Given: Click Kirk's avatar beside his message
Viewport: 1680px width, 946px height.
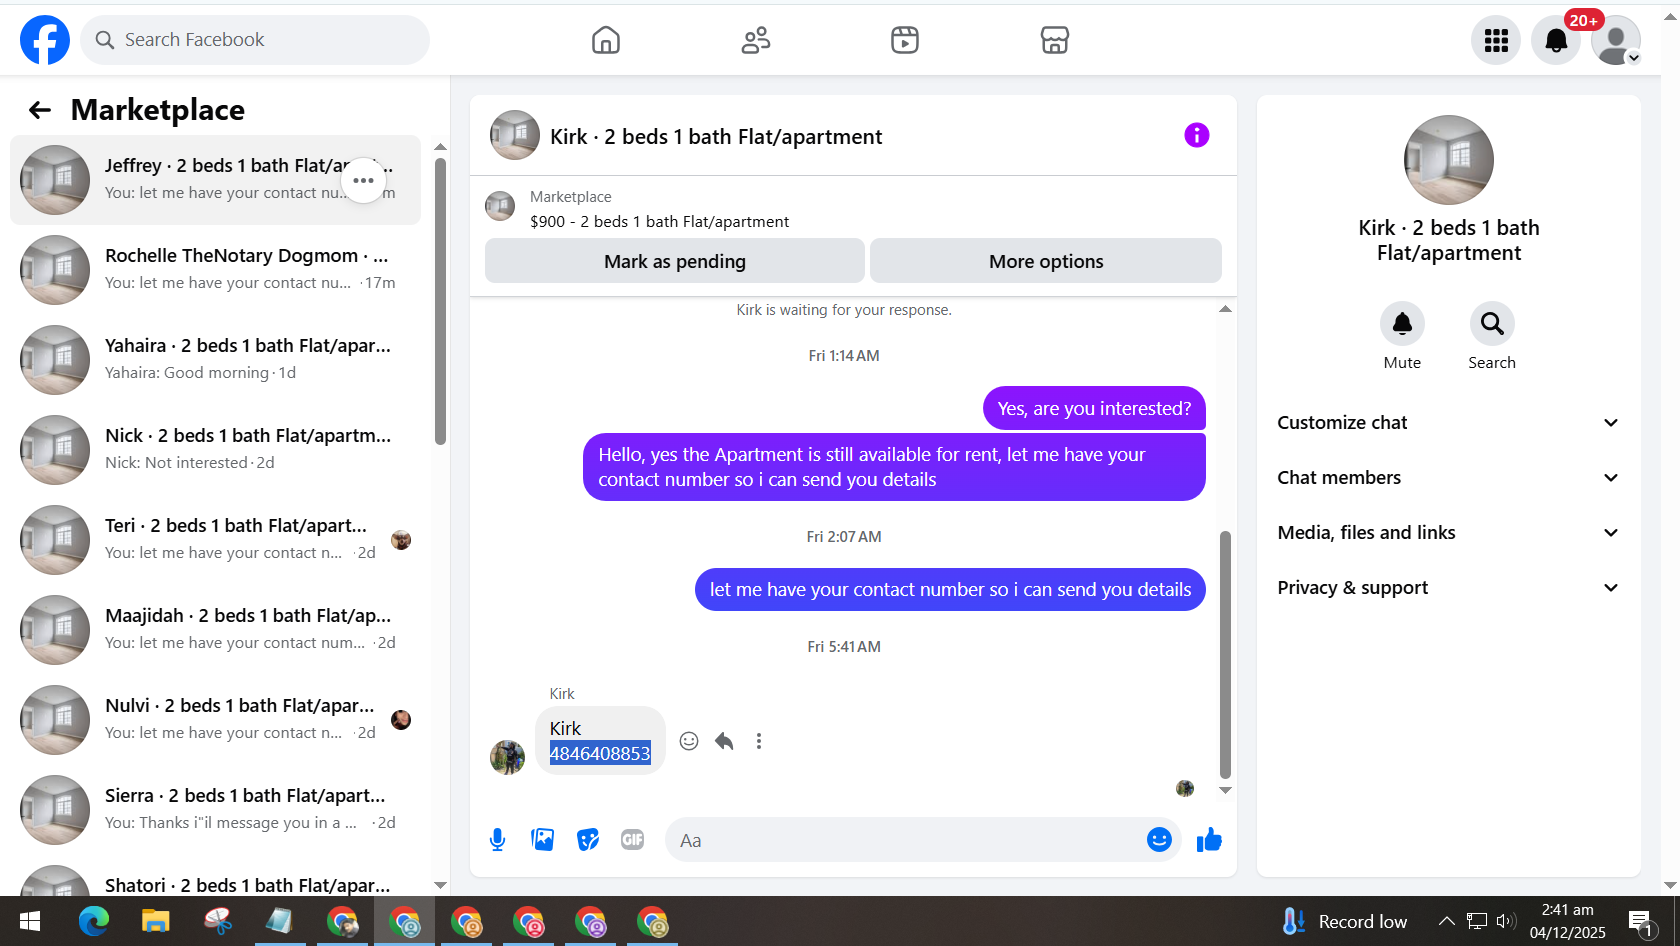Looking at the screenshot, I should pos(507,757).
